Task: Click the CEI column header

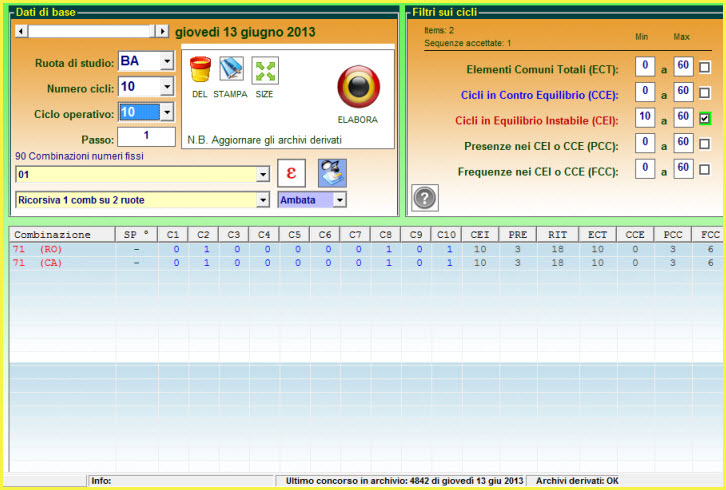Action: tap(480, 234)
